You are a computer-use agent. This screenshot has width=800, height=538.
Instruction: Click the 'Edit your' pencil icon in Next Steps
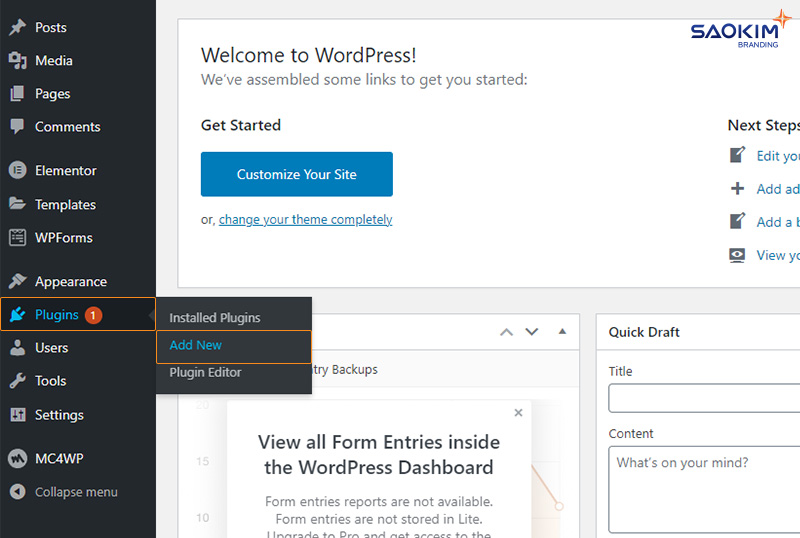(737, 155)
